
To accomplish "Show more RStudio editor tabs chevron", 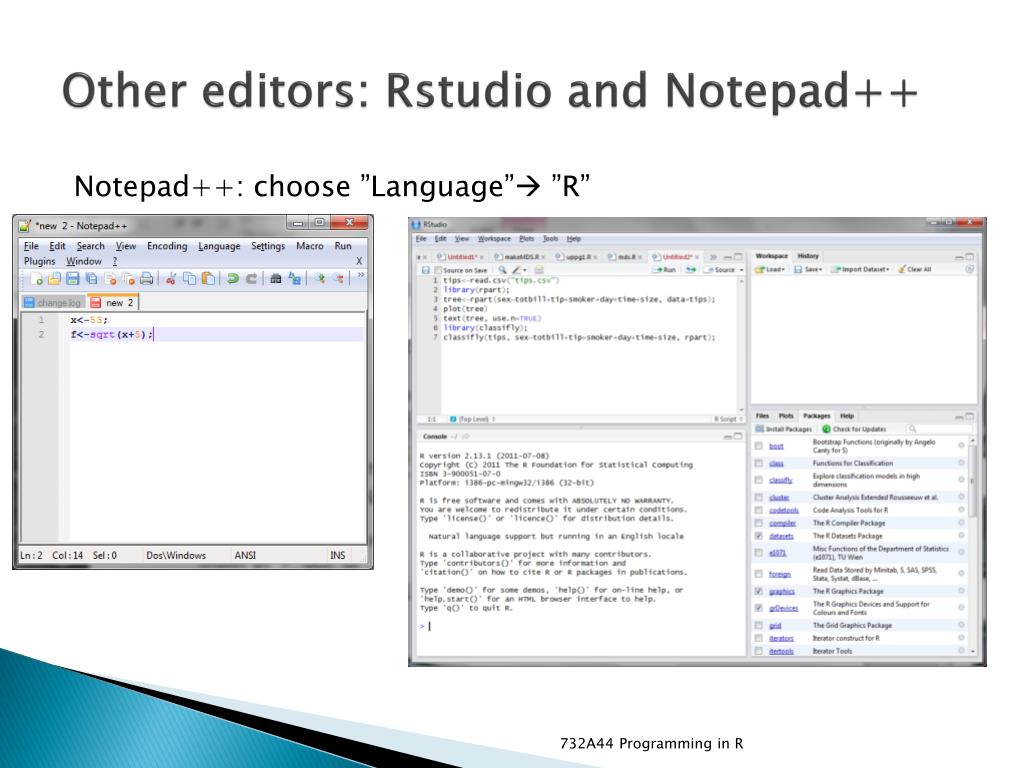I will [713, 257].
